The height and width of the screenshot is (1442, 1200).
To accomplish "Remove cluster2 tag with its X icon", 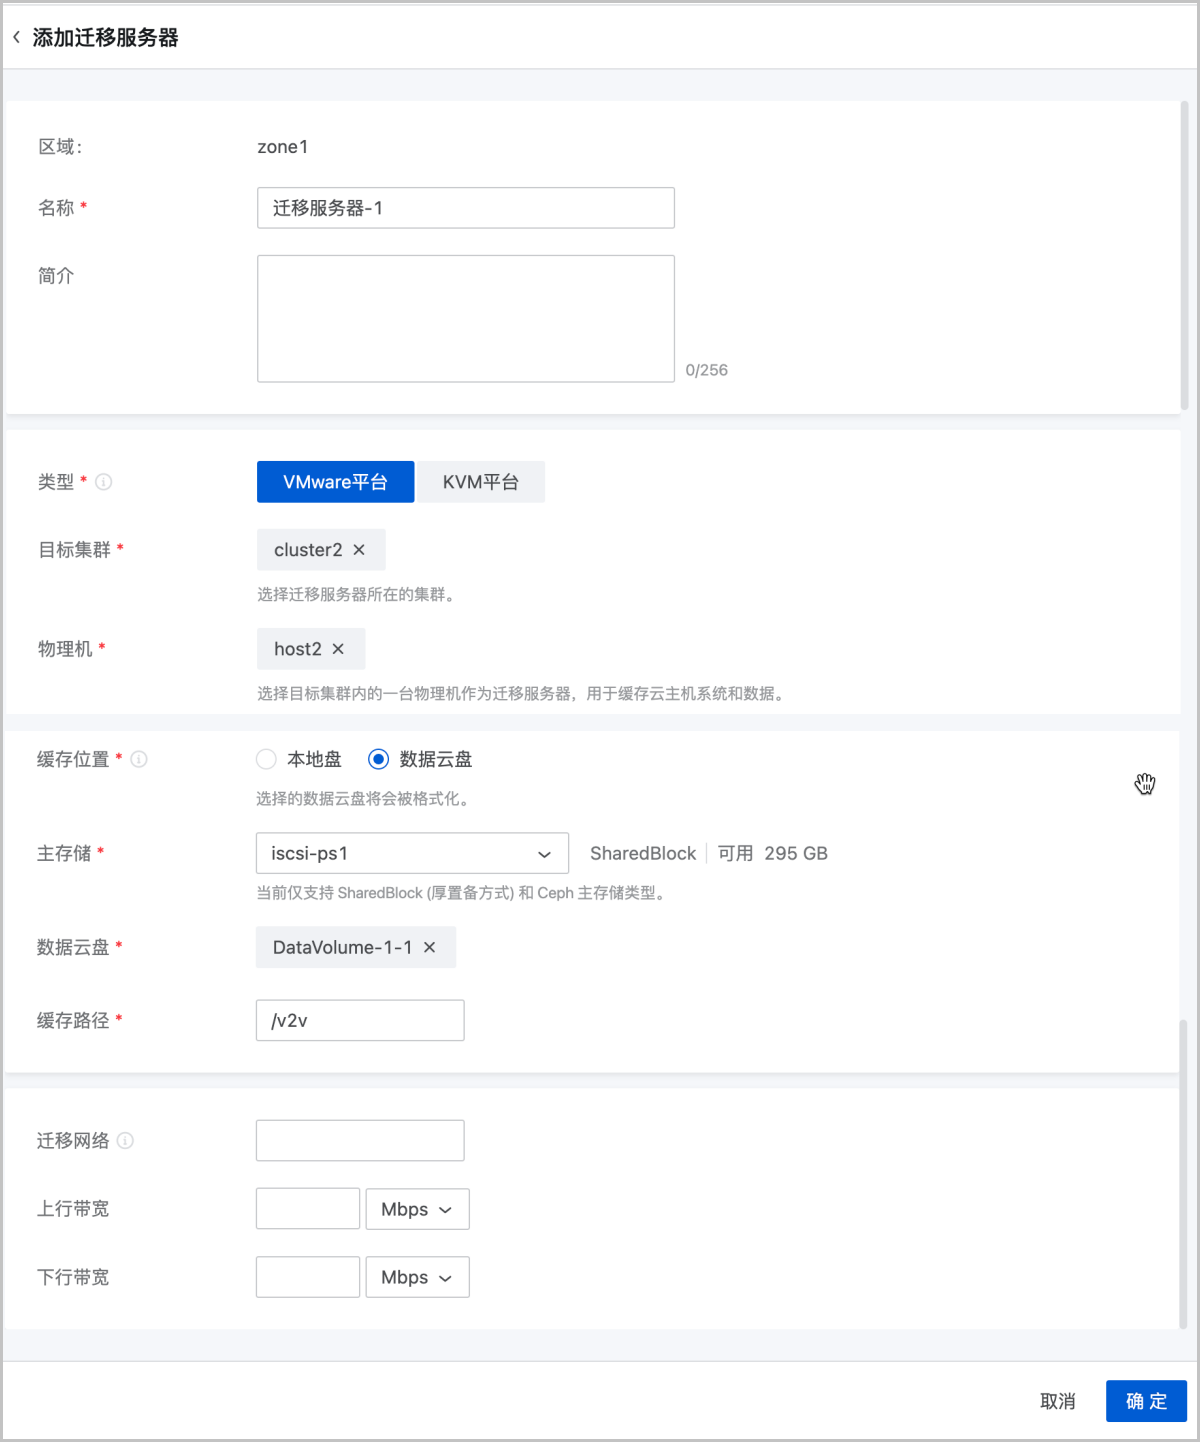I will (359, 550).
